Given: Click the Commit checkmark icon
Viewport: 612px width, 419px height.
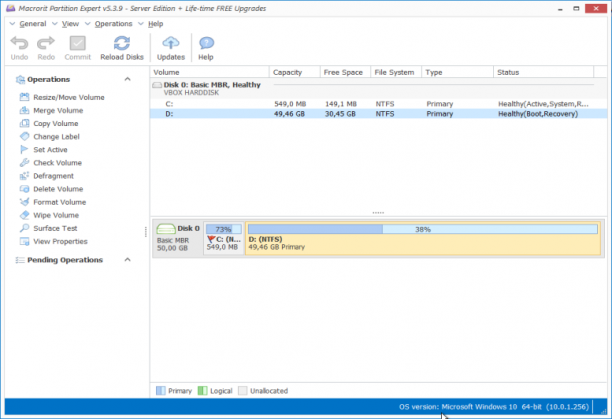Looking at the screenshot, I should [x=78, y=43].
